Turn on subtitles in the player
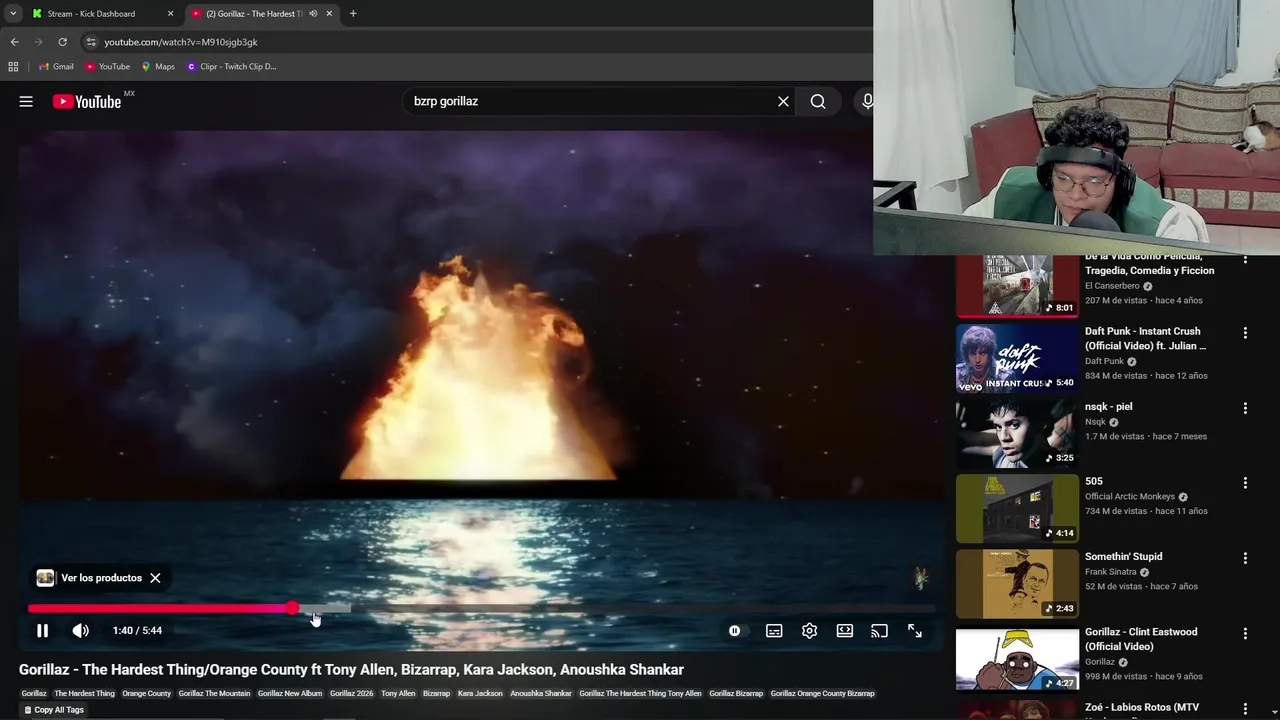The image size is (1280, 720). [x=774, y=631]
